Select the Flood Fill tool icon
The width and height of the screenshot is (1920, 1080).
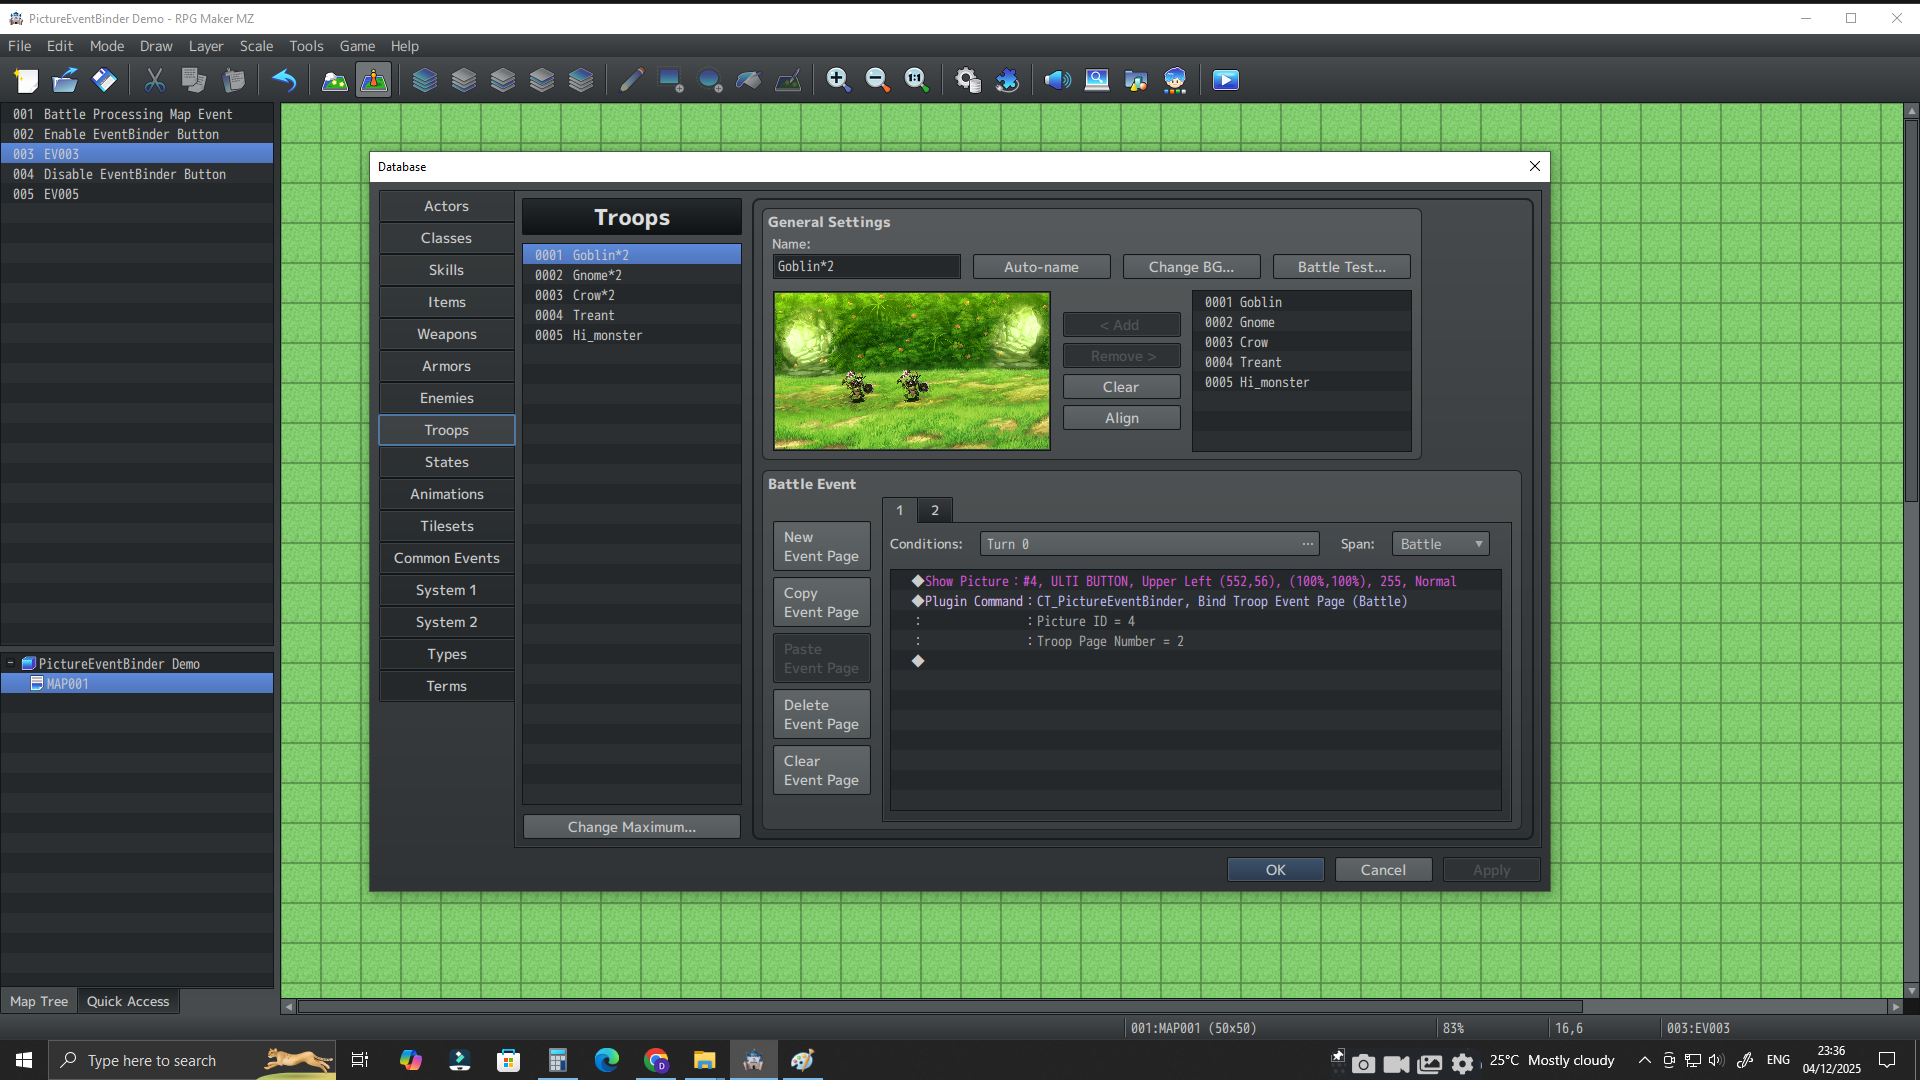[749, 80]
